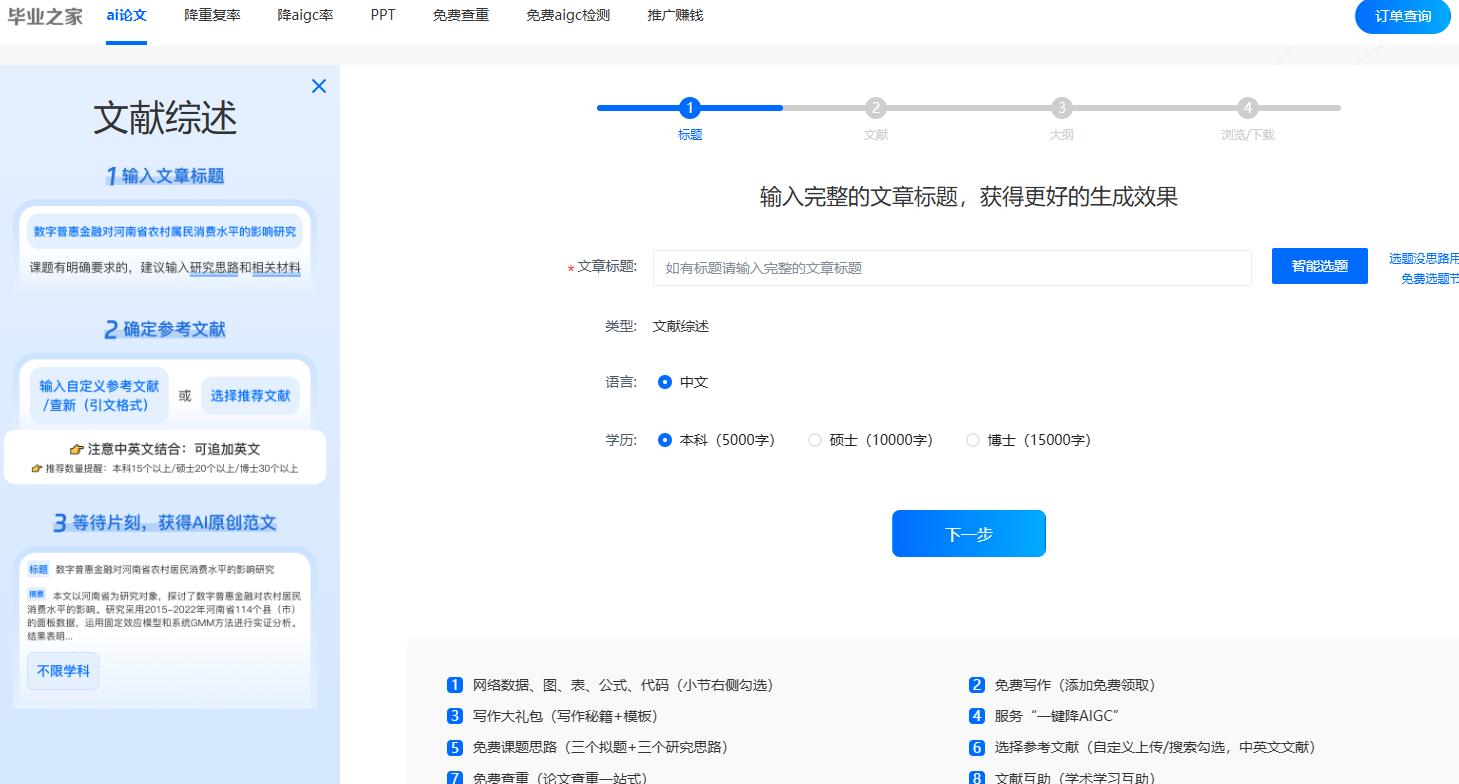Click the 智能选题 button
Image resolution: width=1459 pixels, height=784 pixels.
(x=1319, y=266)
